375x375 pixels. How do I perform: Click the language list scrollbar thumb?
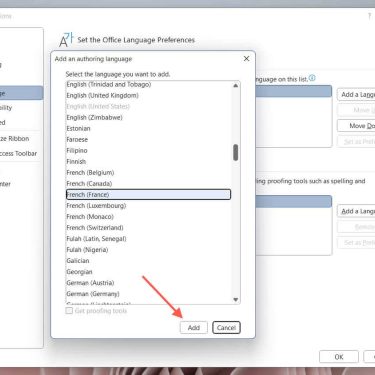pos(236,152)
